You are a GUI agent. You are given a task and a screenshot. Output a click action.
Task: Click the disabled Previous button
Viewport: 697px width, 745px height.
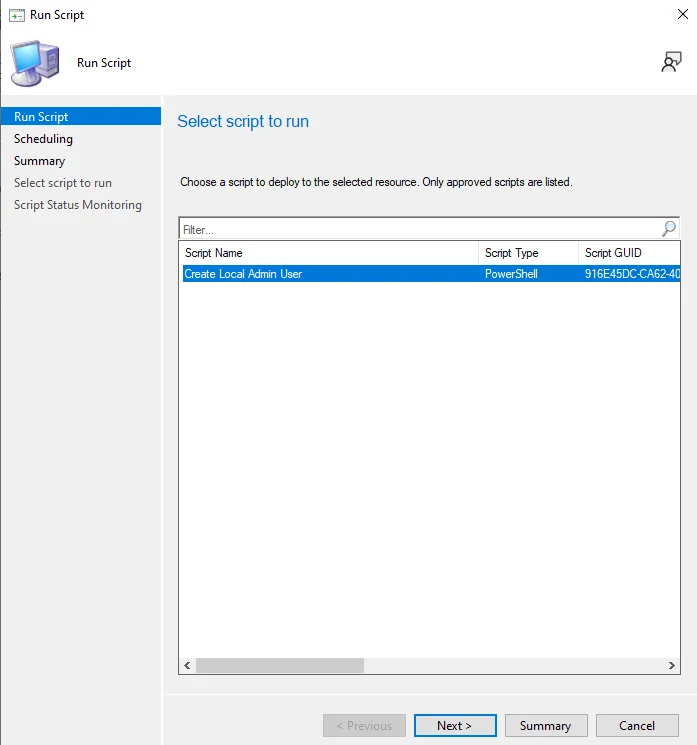pos(364,726)
